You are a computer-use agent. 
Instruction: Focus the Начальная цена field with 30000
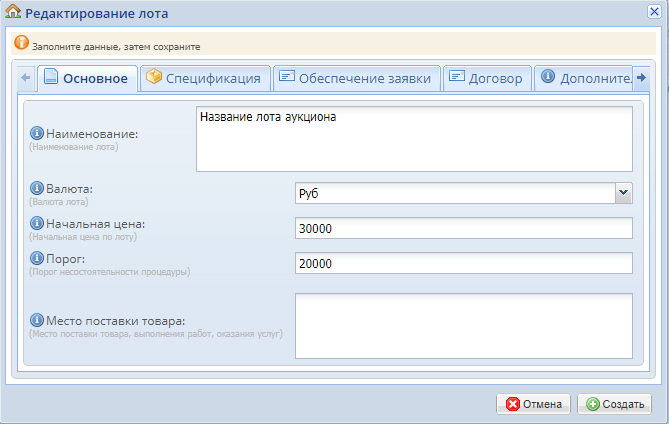[464, 229]
